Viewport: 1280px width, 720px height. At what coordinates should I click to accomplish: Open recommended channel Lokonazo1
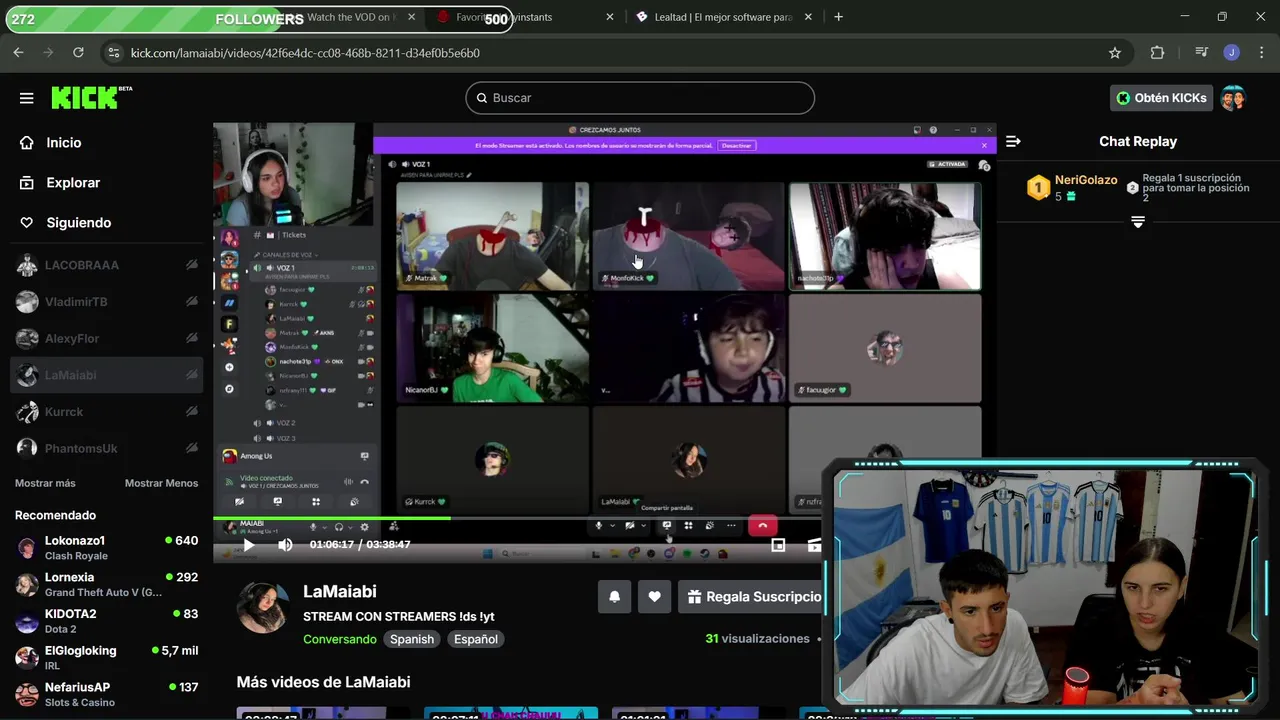(x=106, y=548)
